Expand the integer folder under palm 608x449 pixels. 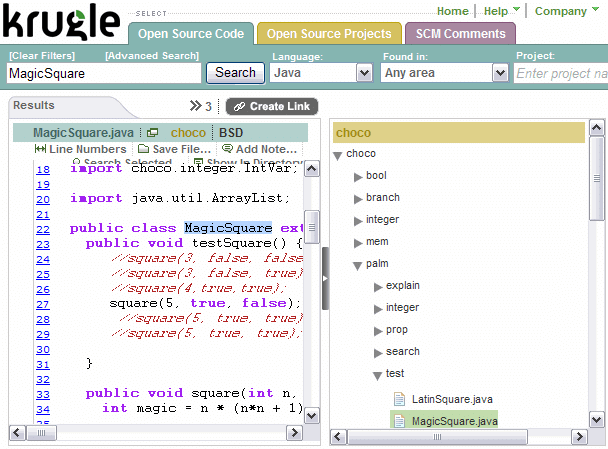coord(378,309)
